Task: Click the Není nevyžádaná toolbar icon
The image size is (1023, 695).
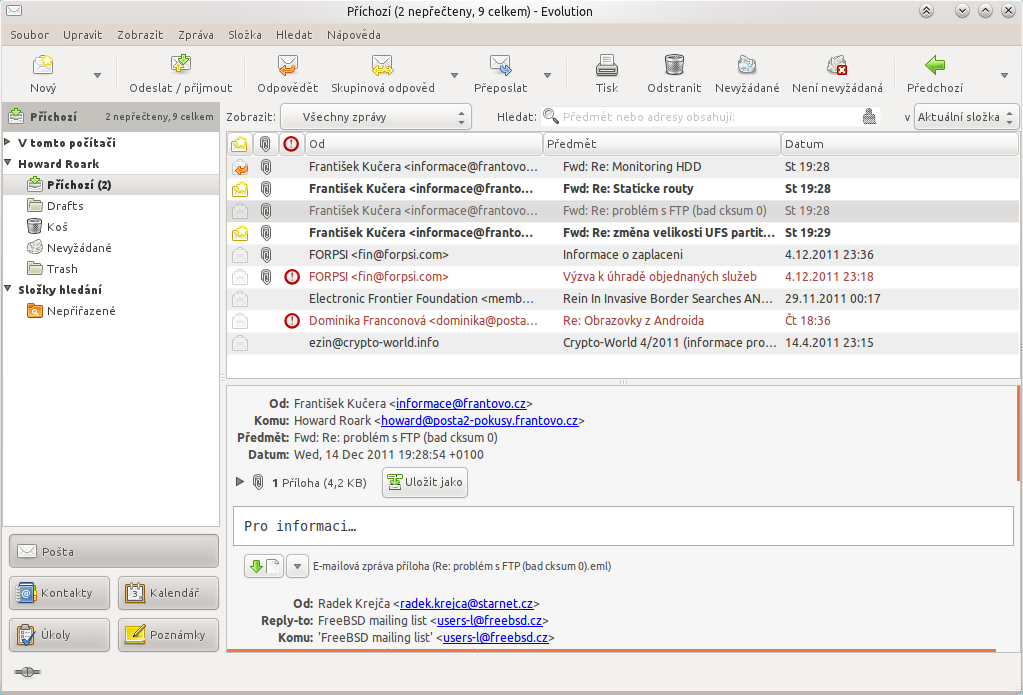Action: tap(837, 66)
